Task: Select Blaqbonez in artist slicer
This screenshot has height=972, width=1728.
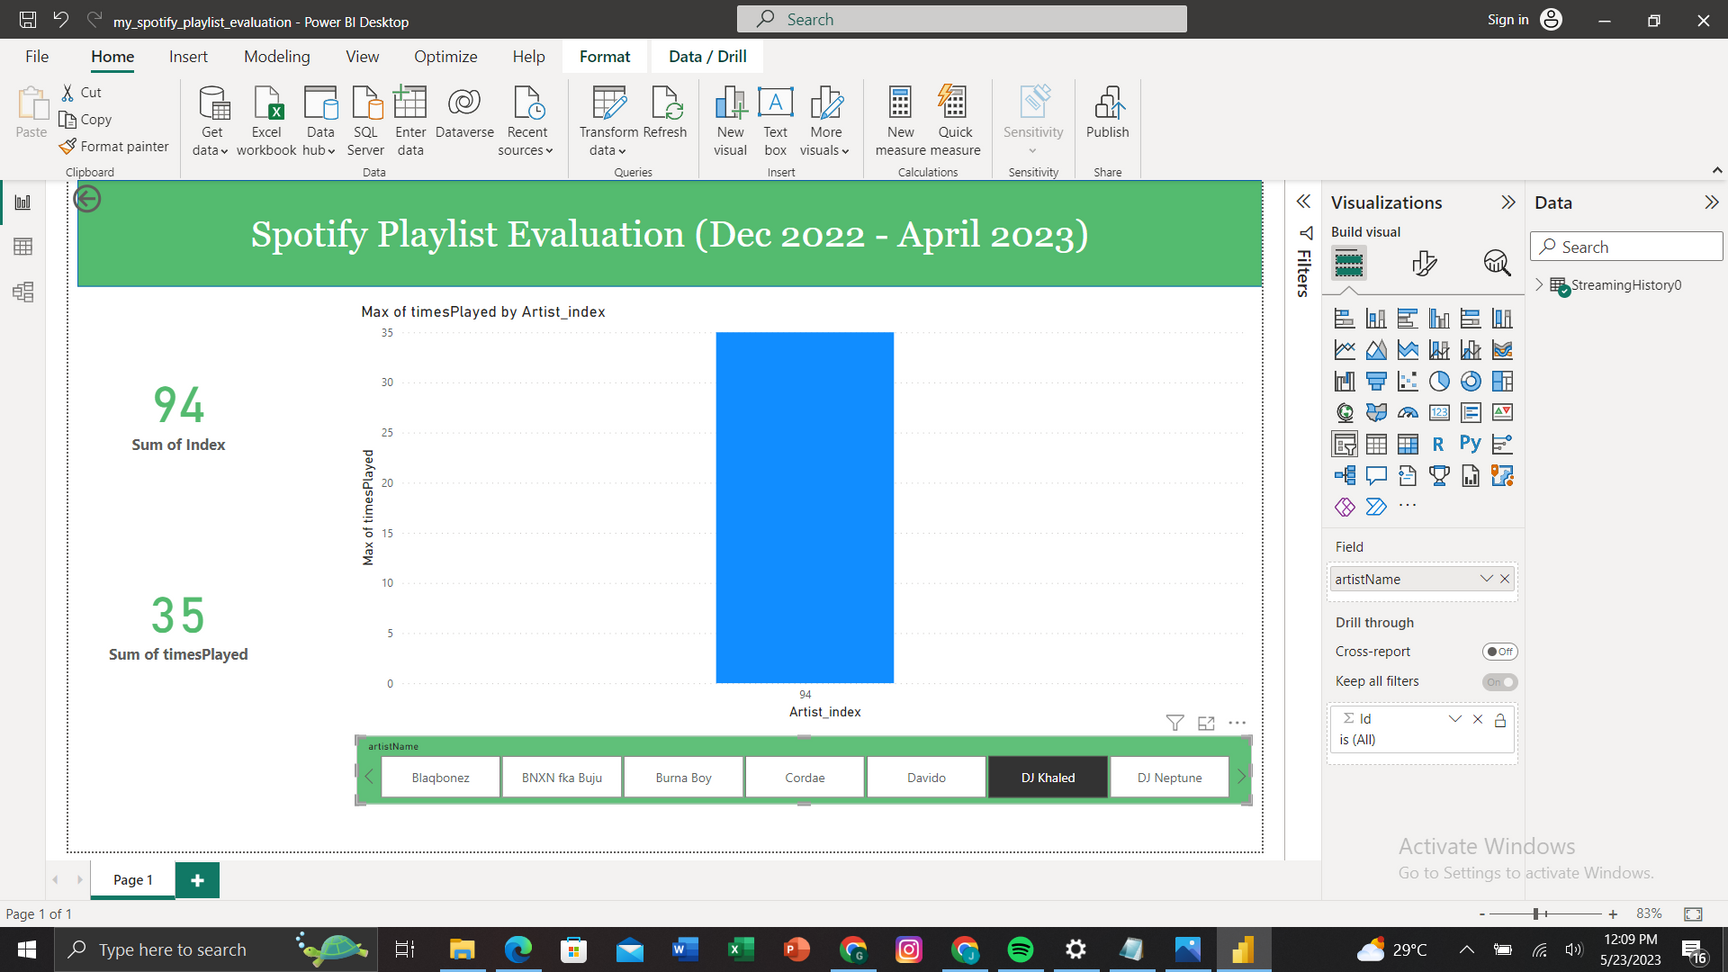Action: pos(440,777)
